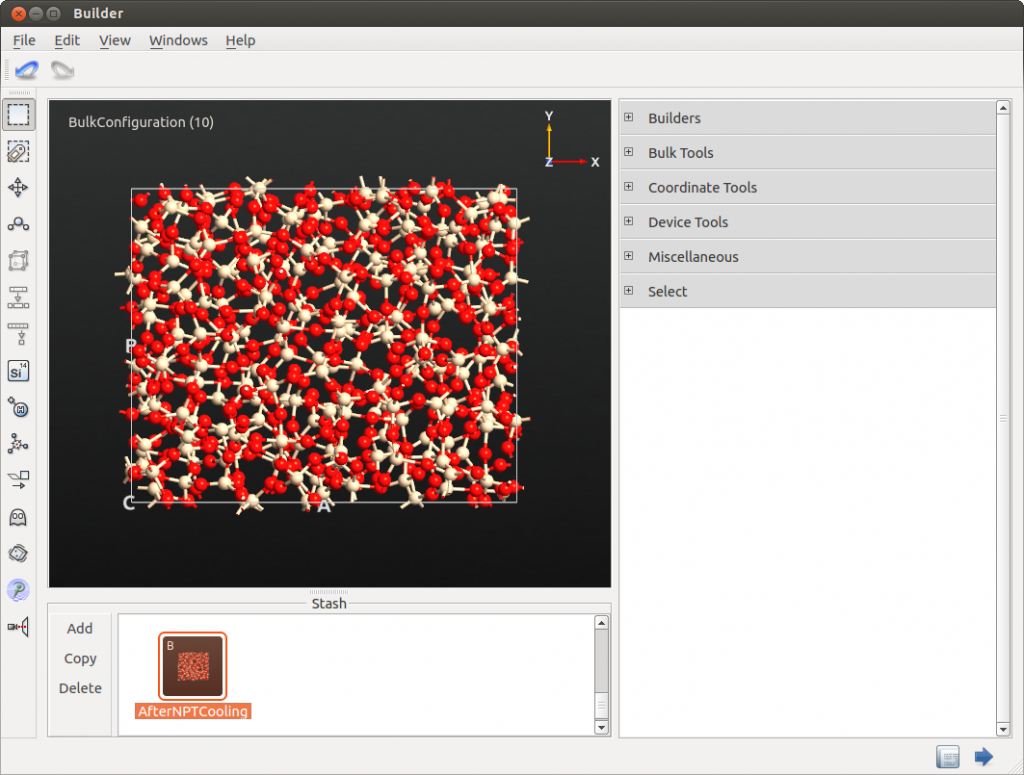Select the move atoms tool
This screenshot has height=775, width=1024.
18,188
